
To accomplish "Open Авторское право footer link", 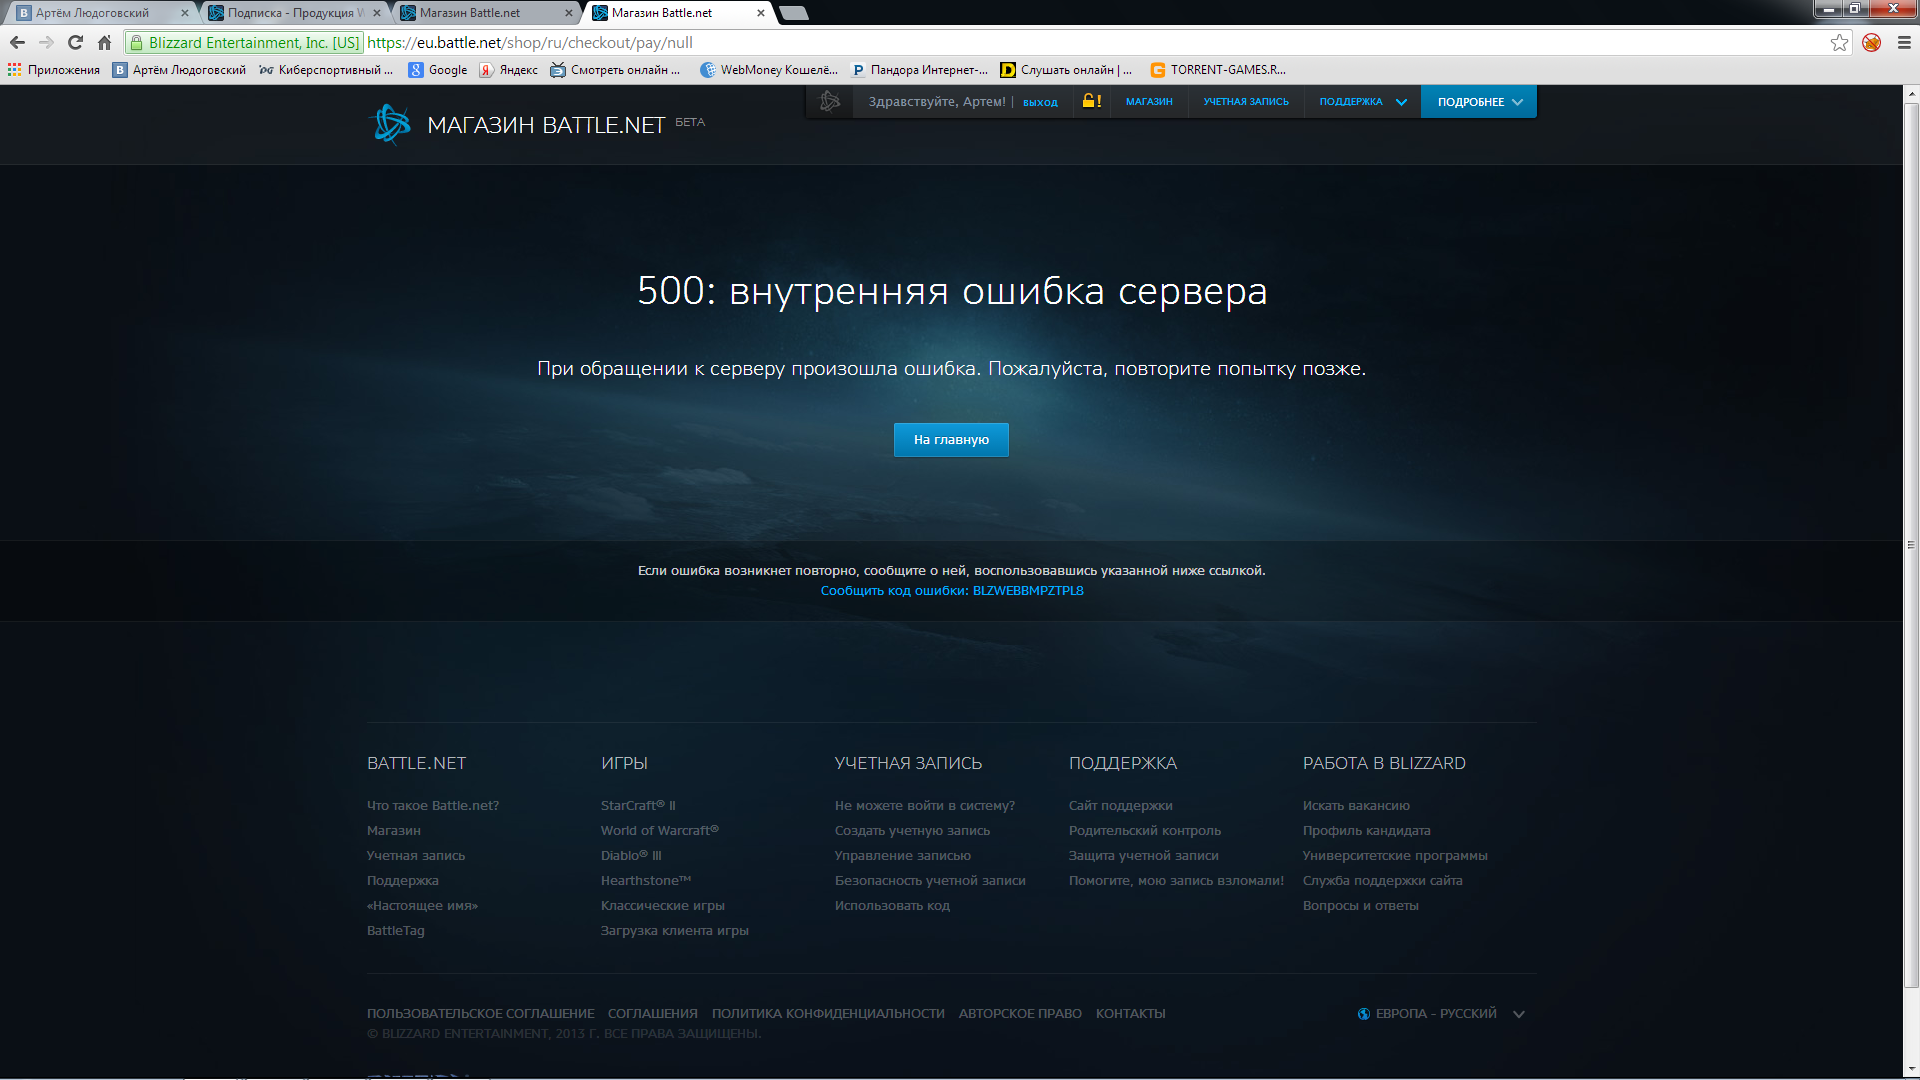I will [1020, 1014].
